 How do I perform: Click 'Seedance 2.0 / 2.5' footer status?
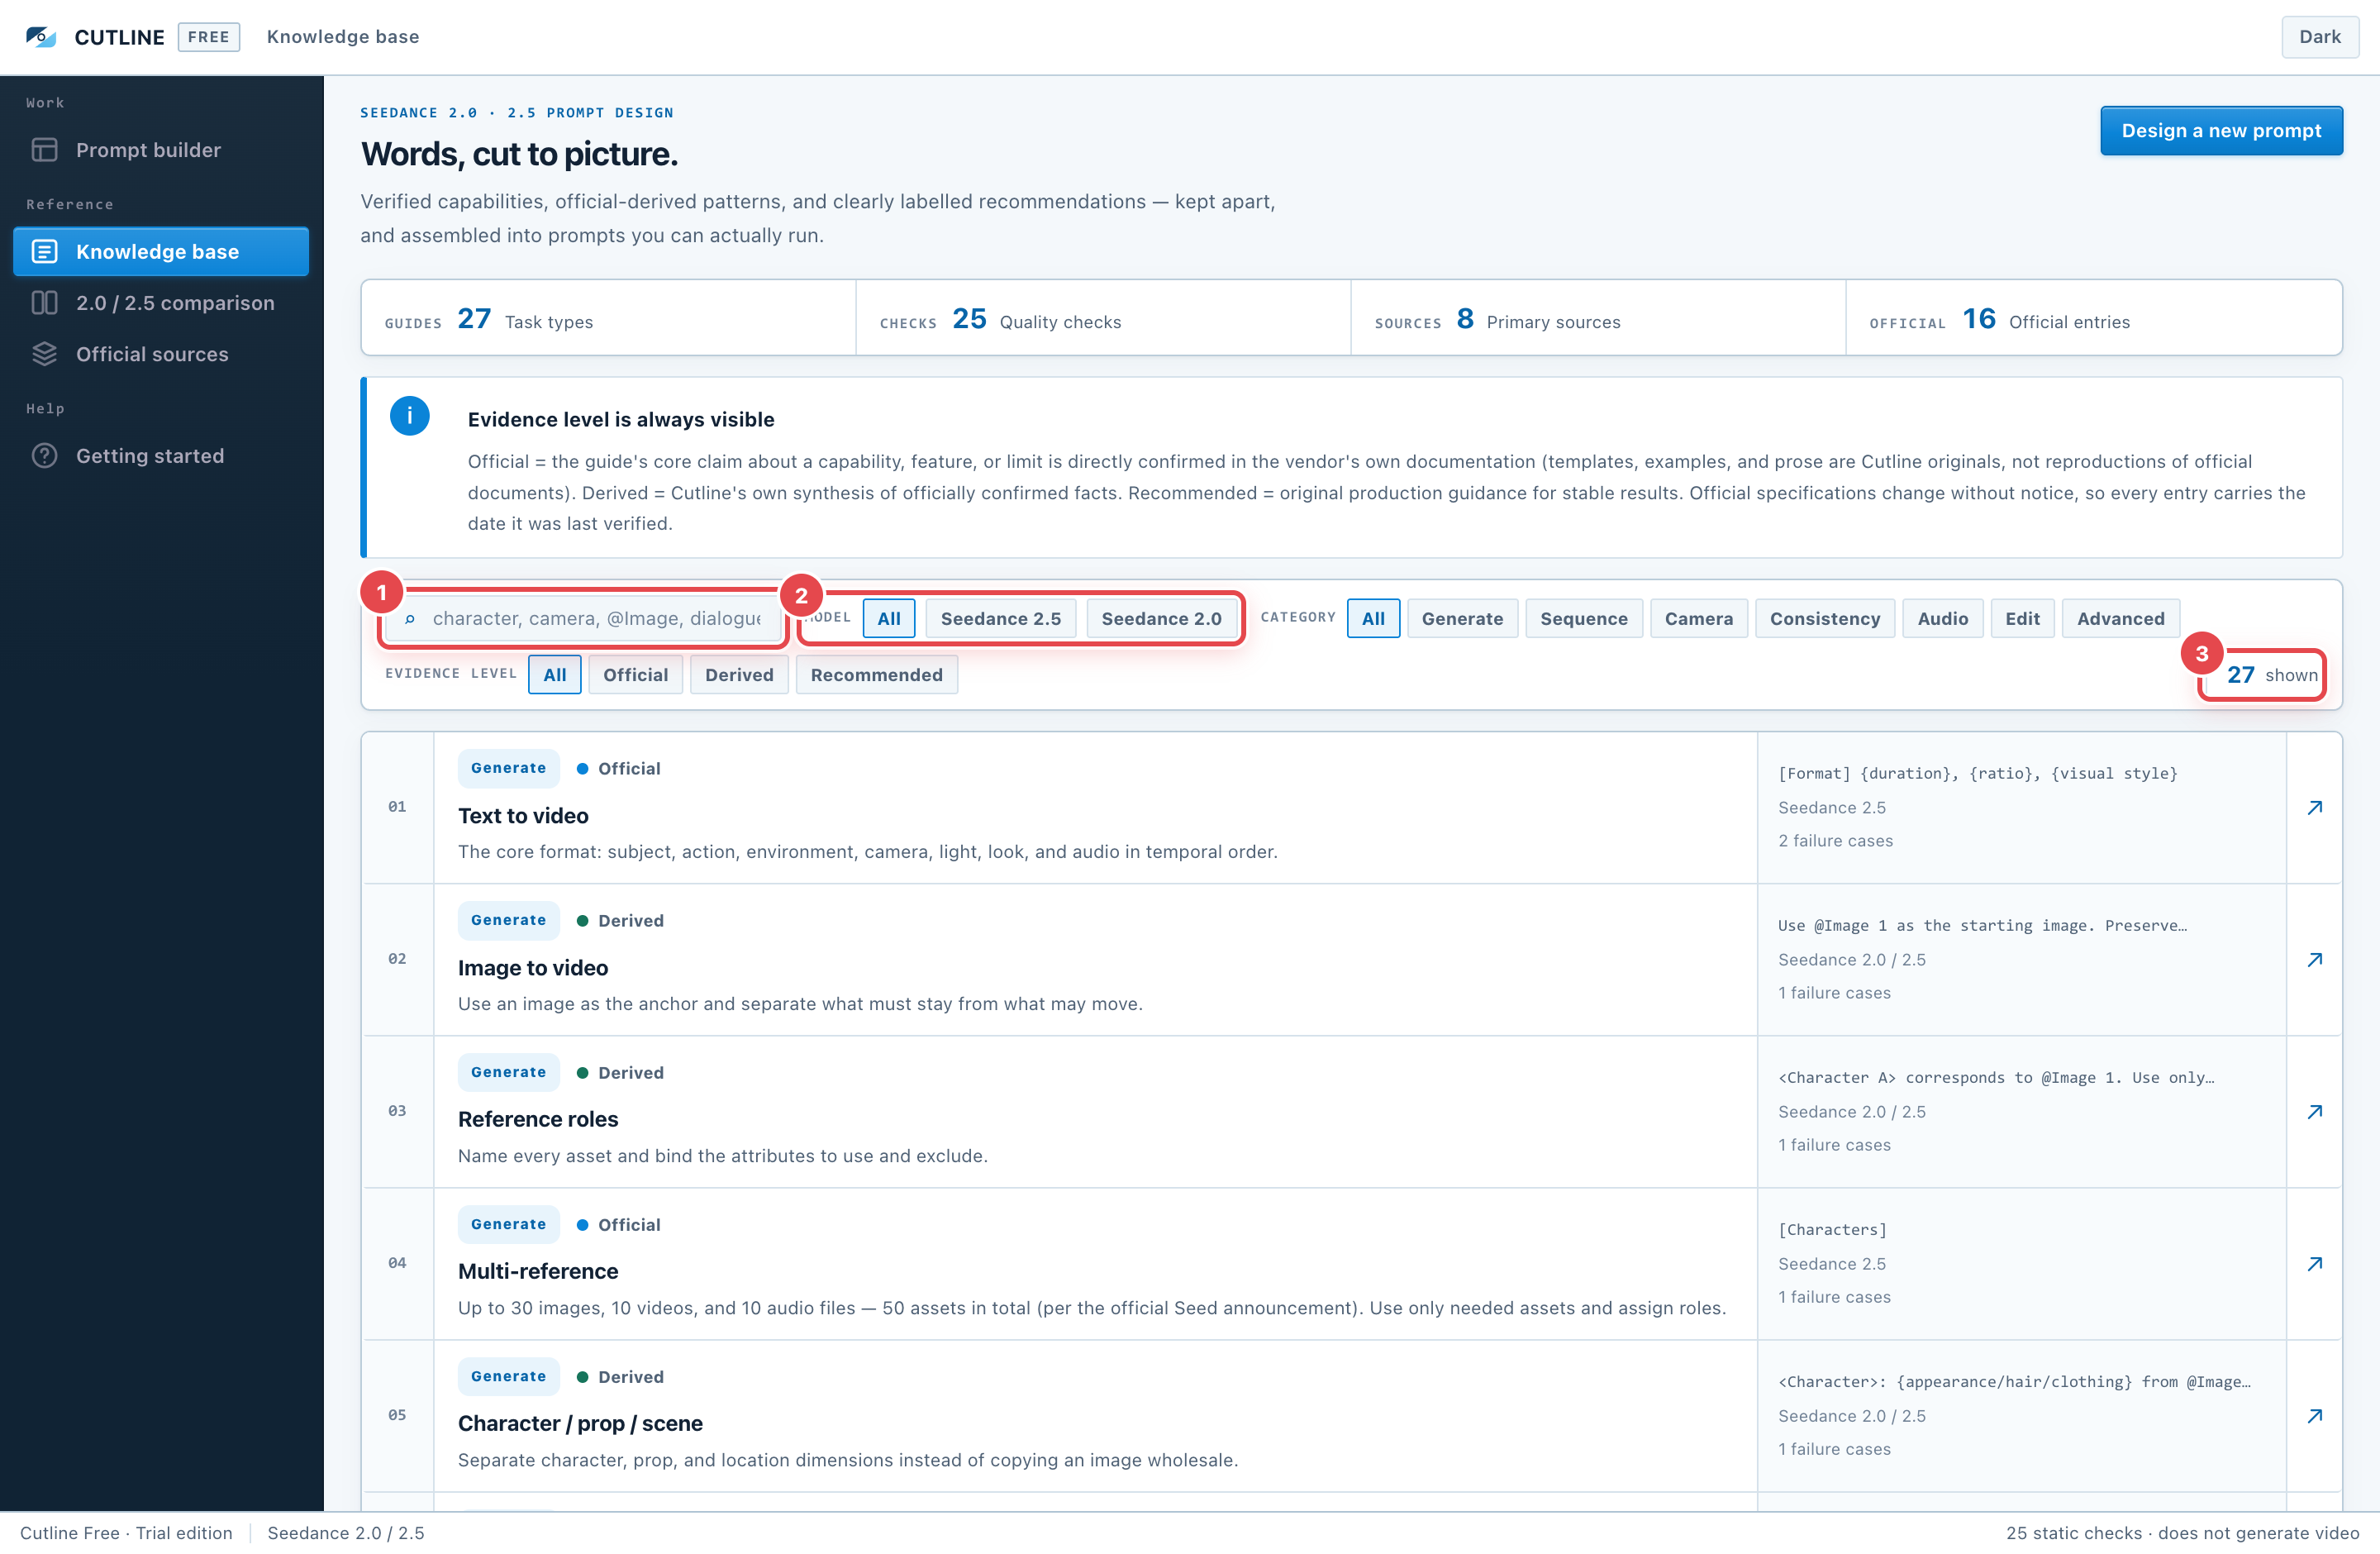(x=346, y=1533)
